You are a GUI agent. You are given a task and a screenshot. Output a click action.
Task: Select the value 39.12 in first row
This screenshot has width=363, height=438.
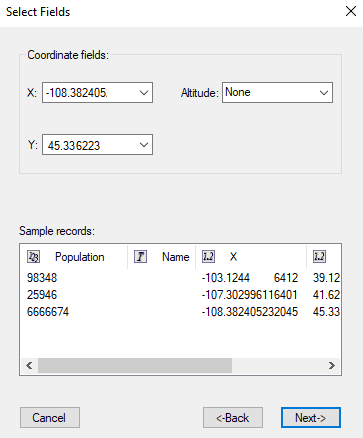(326, 278)
